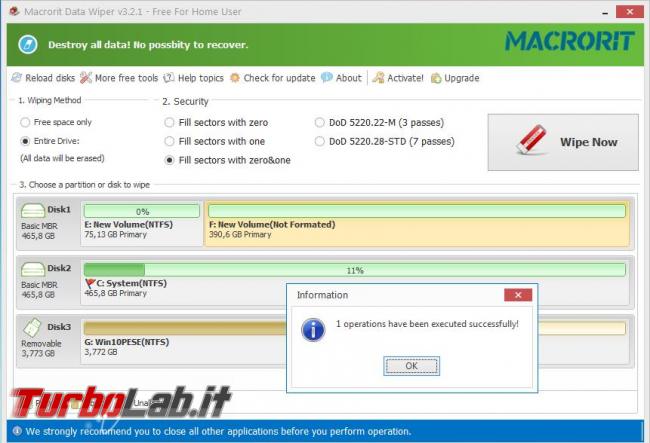
Task: Click the Activate! key icon
Action: pos(378,78)
